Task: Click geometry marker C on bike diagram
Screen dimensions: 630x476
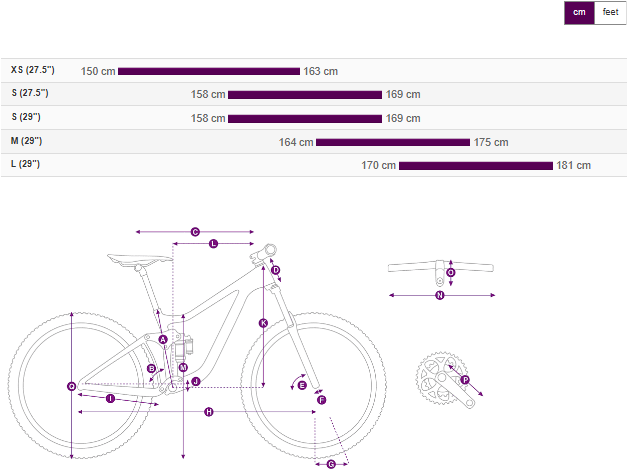Action: tap(195, 231)
